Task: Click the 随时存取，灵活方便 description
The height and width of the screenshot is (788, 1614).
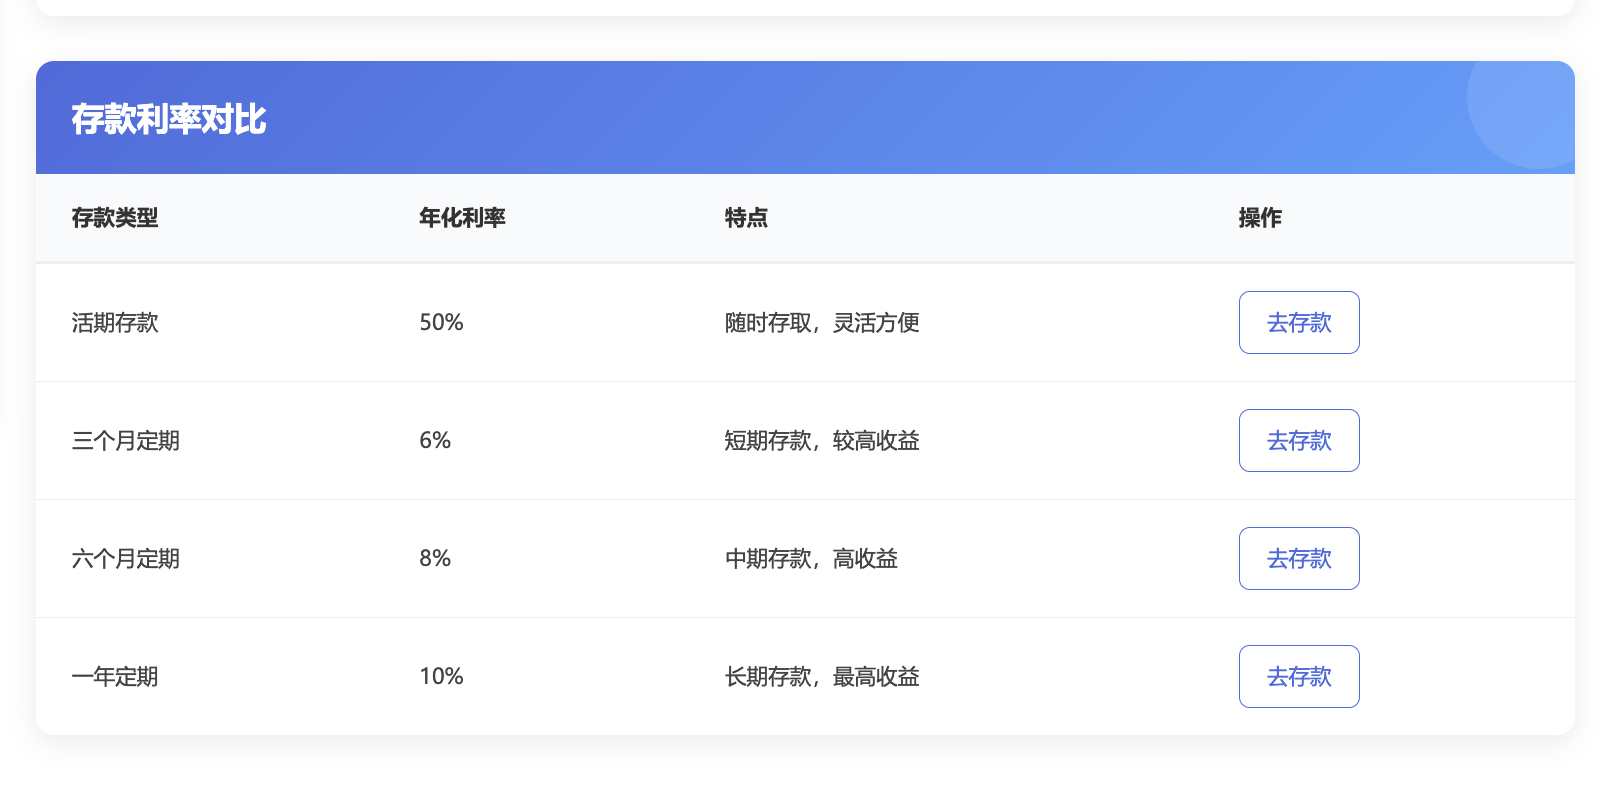Action: pyautogui.click(x=821, y=323)
